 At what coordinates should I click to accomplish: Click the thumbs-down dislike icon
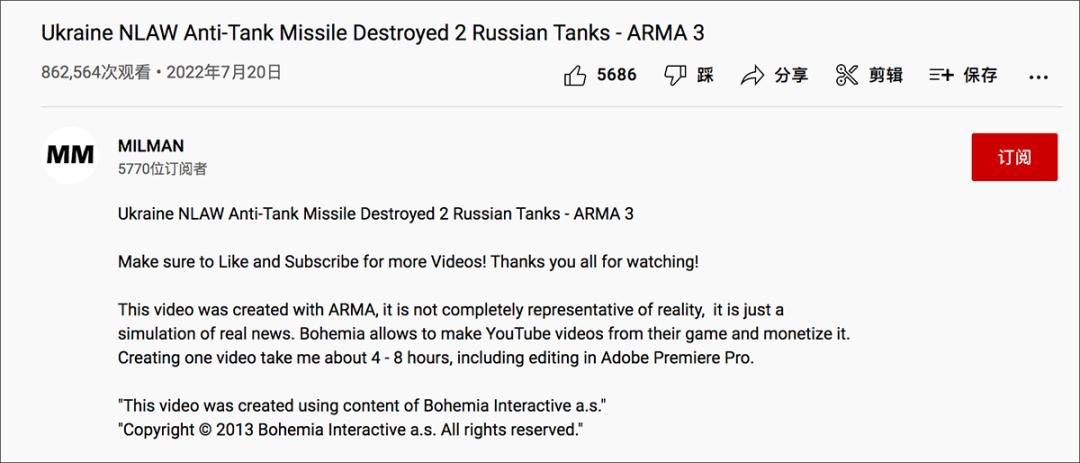[x=675, y=75]
